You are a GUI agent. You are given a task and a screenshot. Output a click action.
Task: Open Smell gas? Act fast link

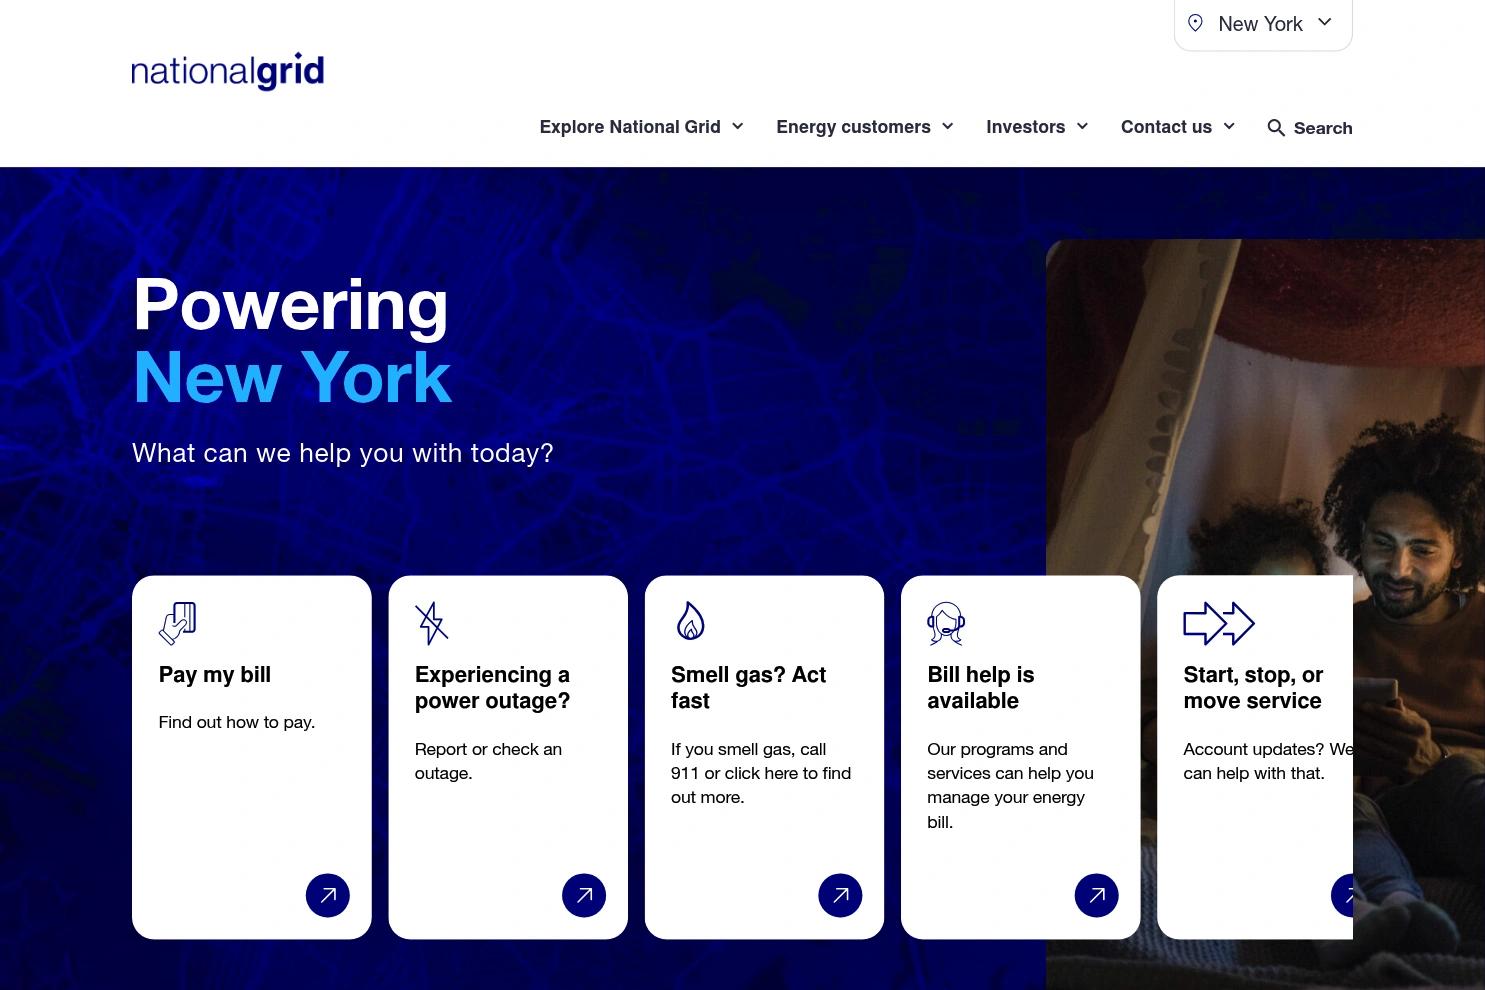click(x=748, y=688)
